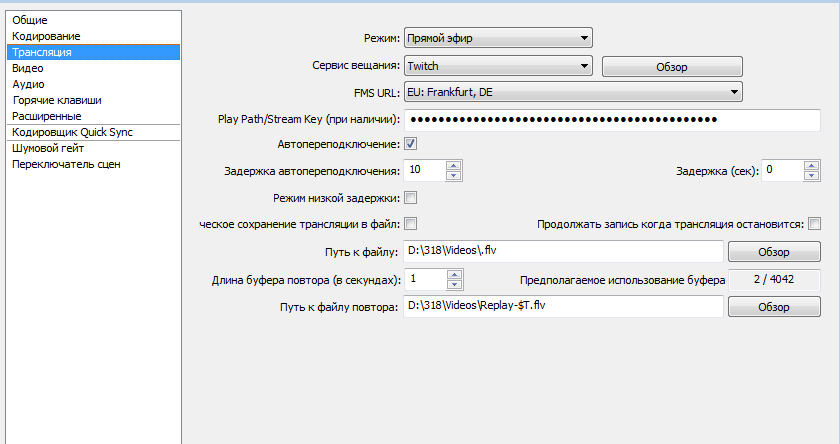Click the Stream Key password field
The height and width of the screenshot is (444, 840).
point(612,120)
